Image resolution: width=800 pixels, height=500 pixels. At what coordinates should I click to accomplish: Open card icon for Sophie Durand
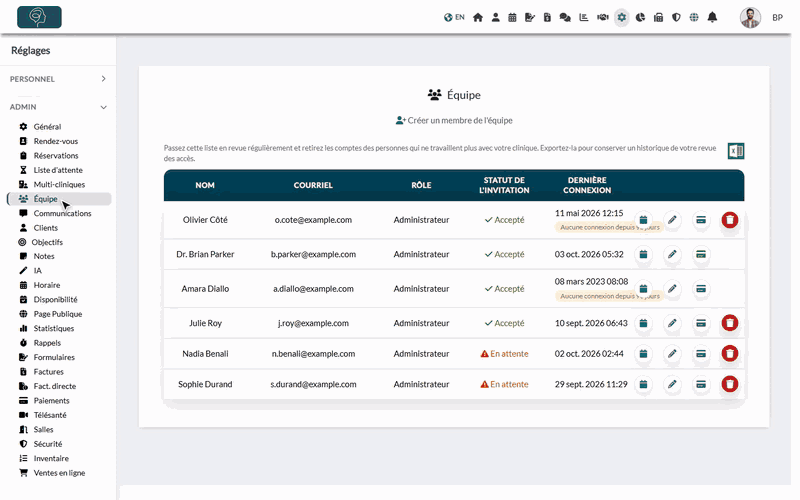click(x=701, y=384)
